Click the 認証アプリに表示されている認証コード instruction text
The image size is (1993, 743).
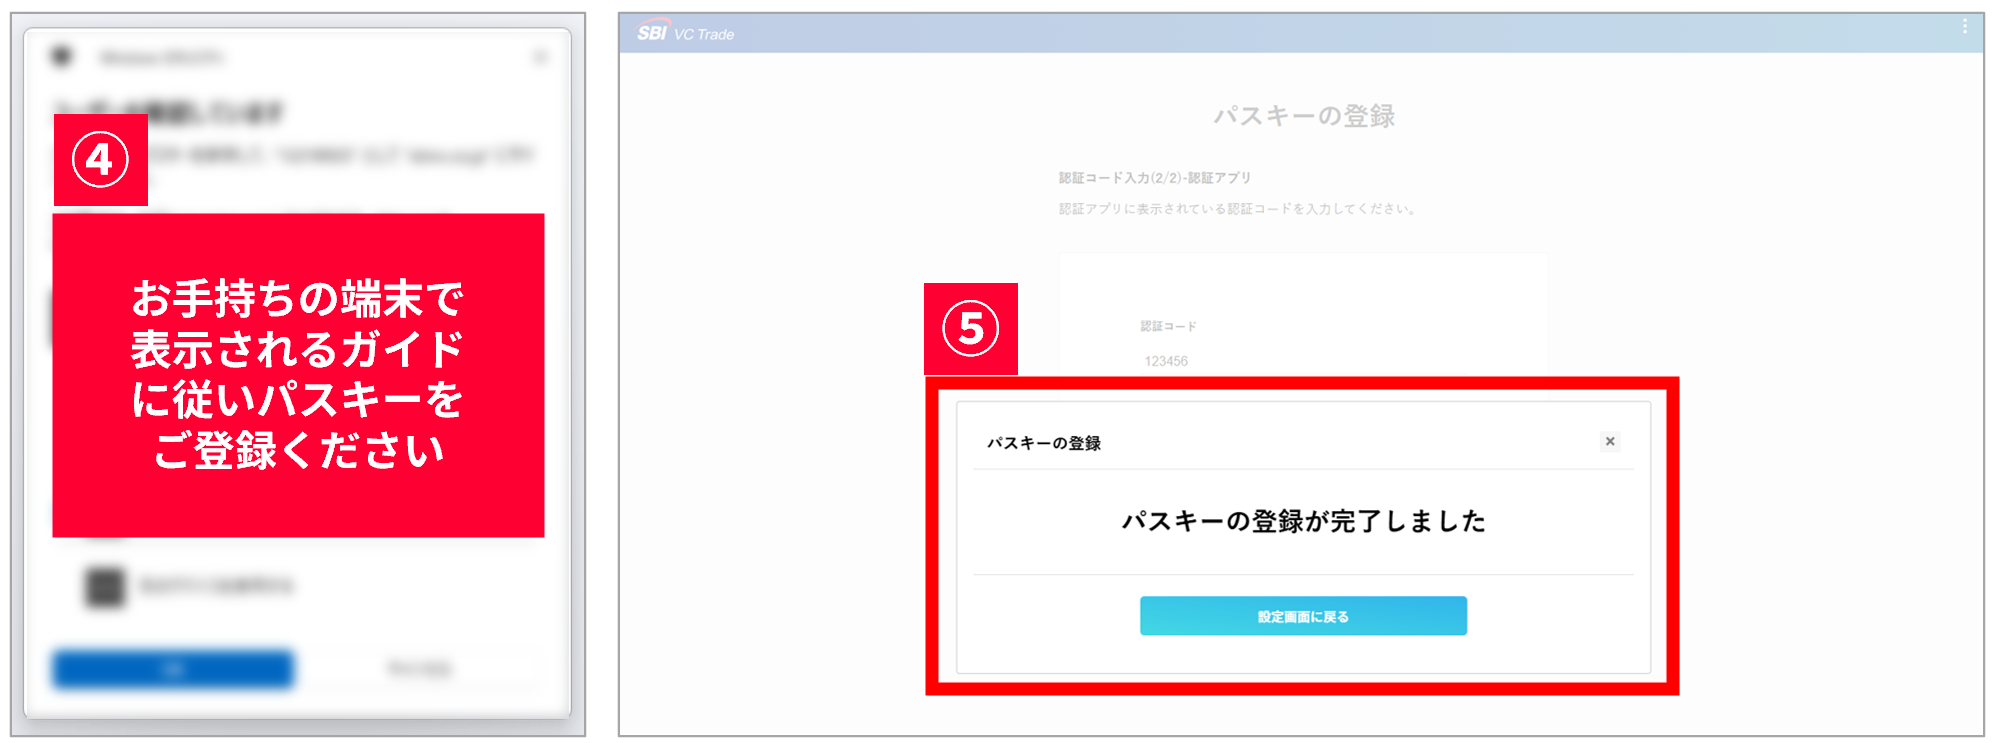(x=1238, y=209)
